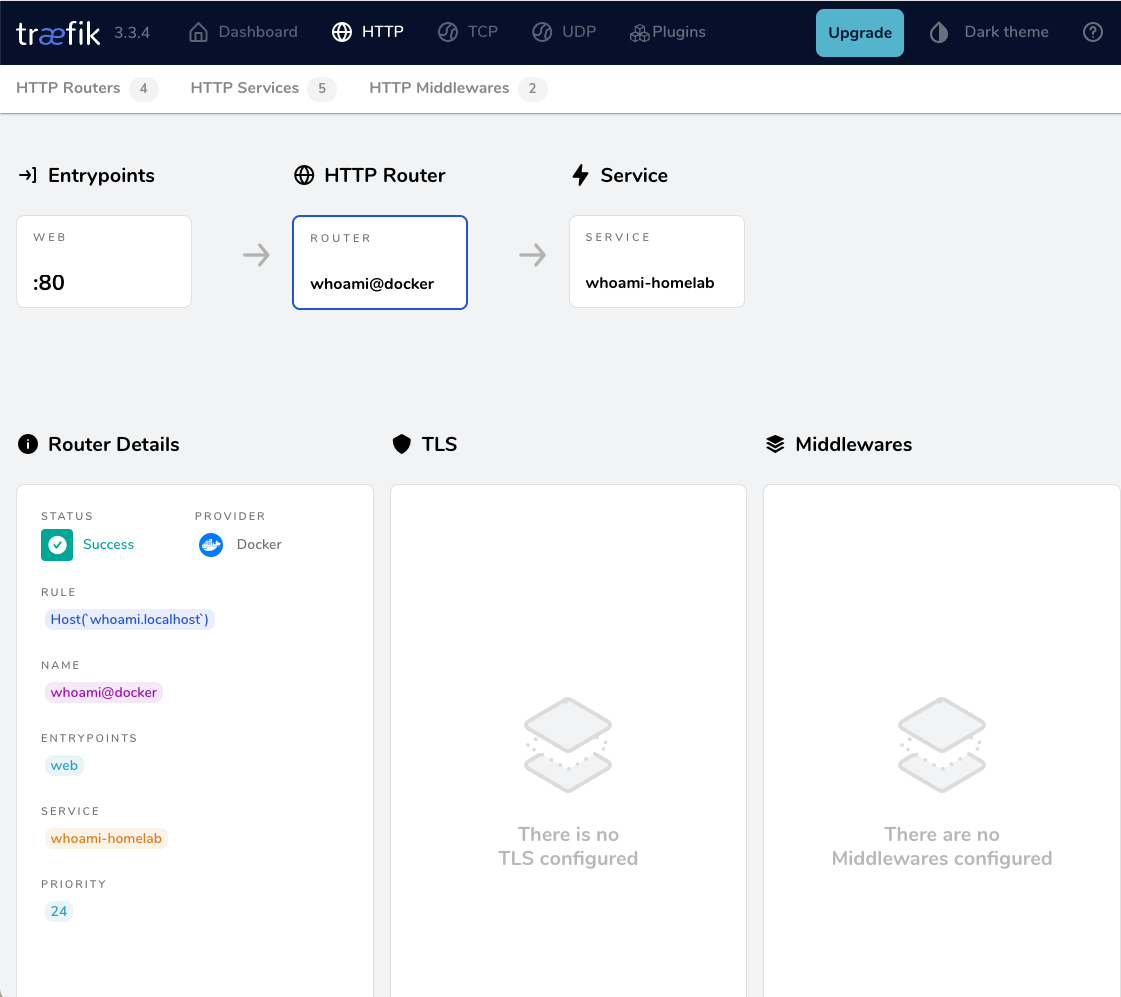Screen dimensions: 1121x997
Task: Click the Host(`whoami.localhost`) rule badge
Action: click(x=129, y=619)
